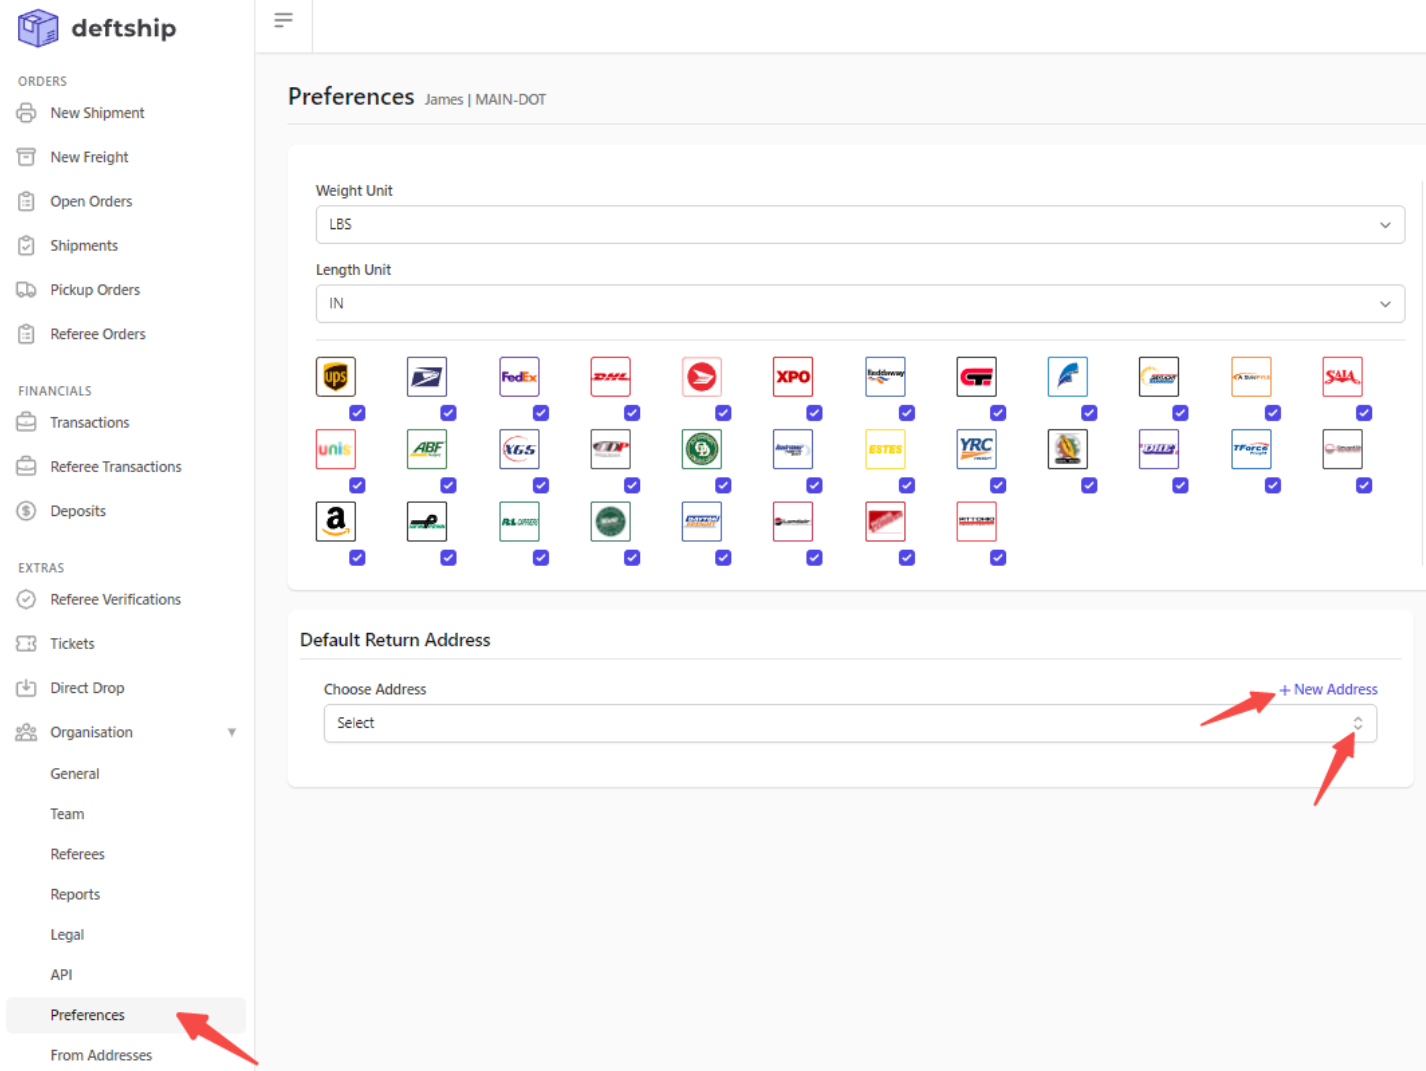
Task: Click the XGS carrier logo
Action: click(x=519, y=449)
